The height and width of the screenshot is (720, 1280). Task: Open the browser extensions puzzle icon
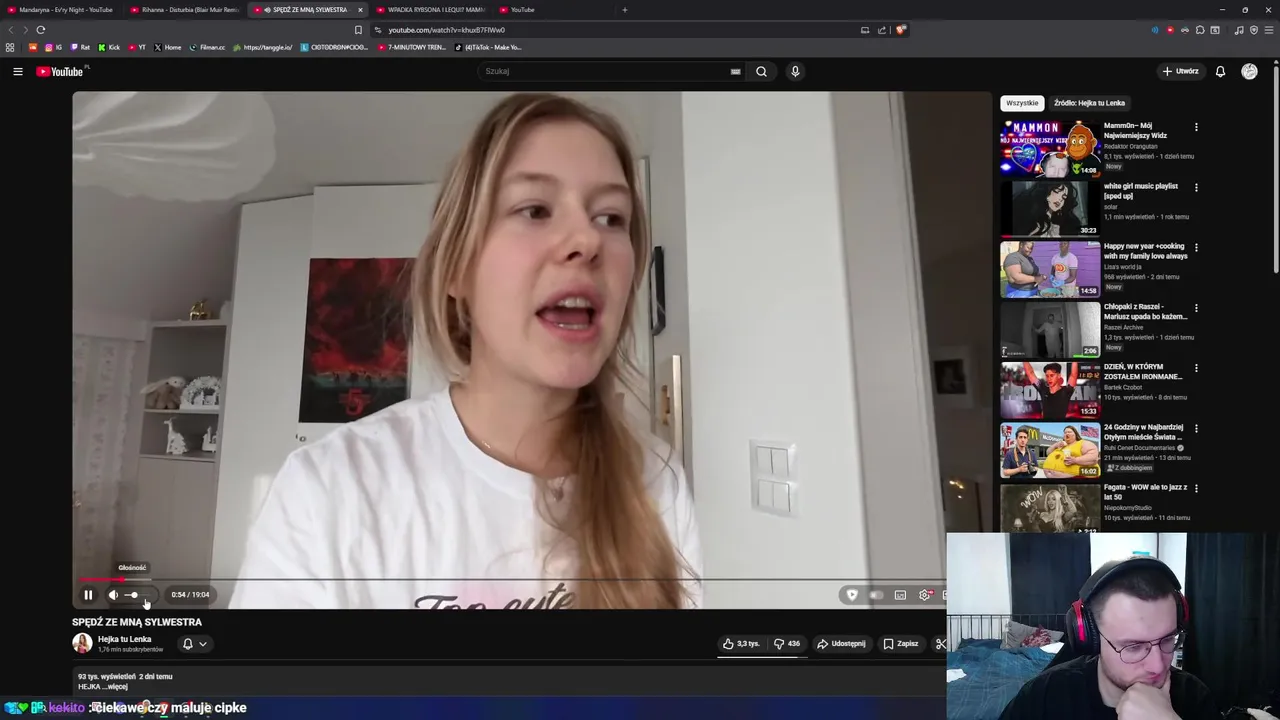pos(1200,30)
